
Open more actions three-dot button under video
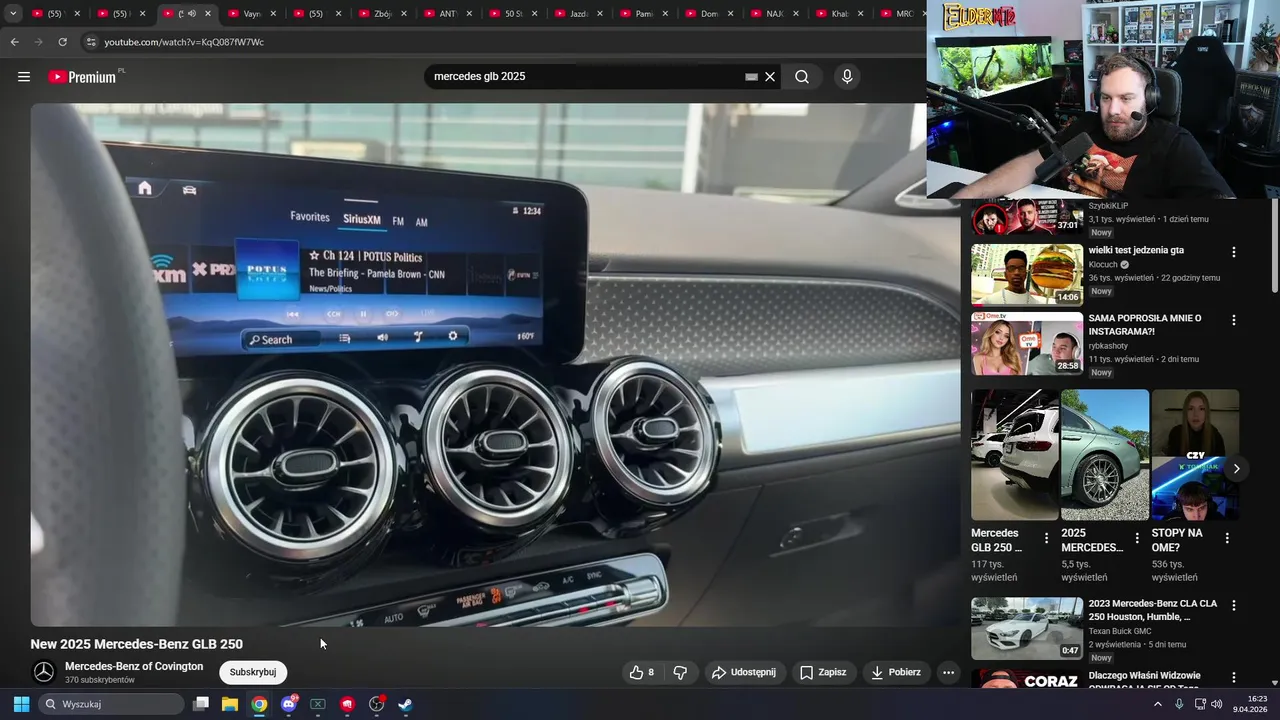pyautogui.click(x=948, y=672)
